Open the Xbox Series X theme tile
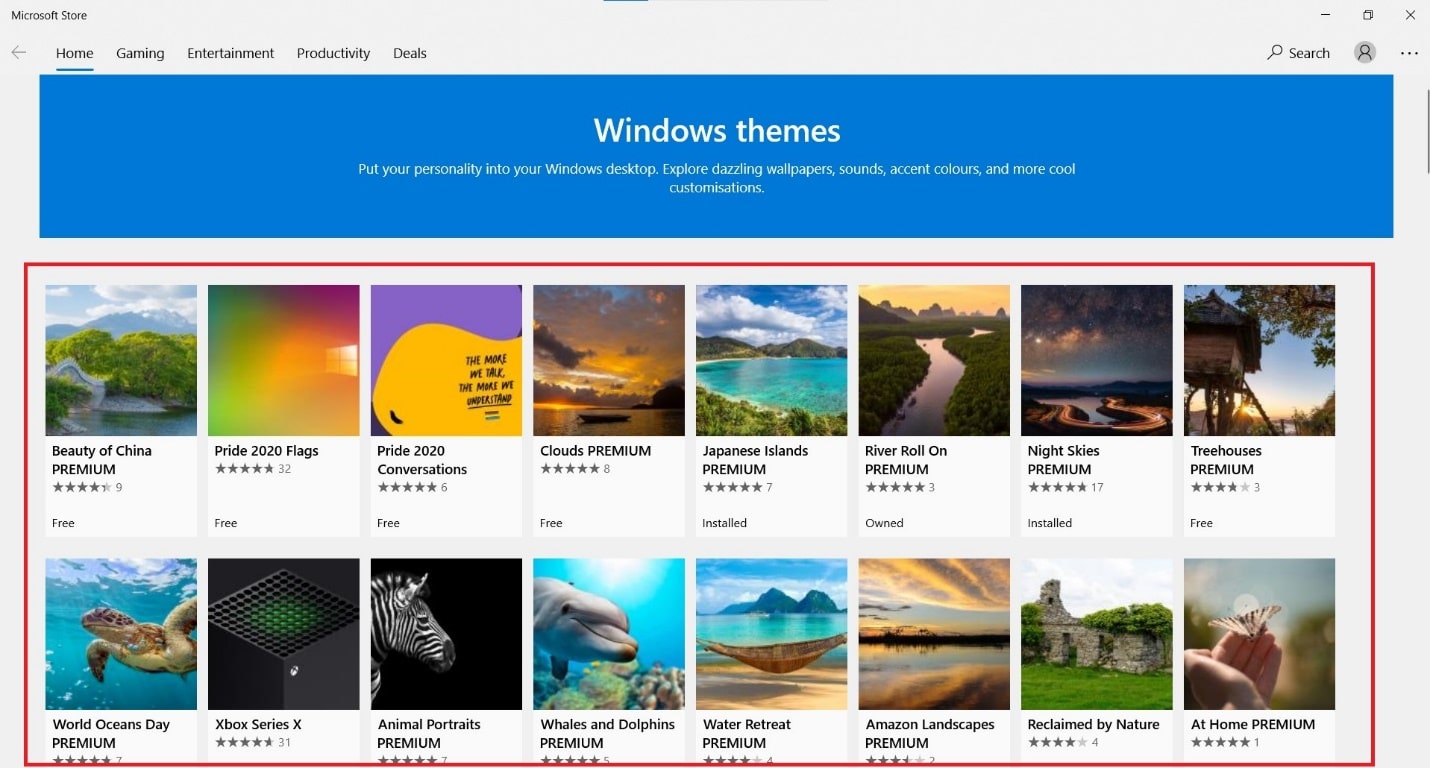Image resolution: width=1430 pixels, height=768 pixels. 284,634
